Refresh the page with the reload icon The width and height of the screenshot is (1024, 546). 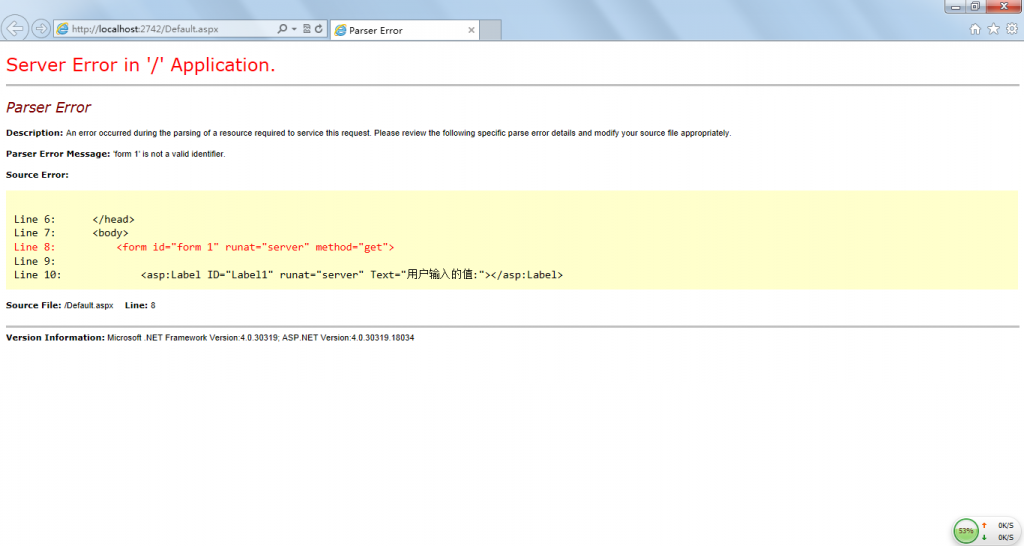(319, 29)
